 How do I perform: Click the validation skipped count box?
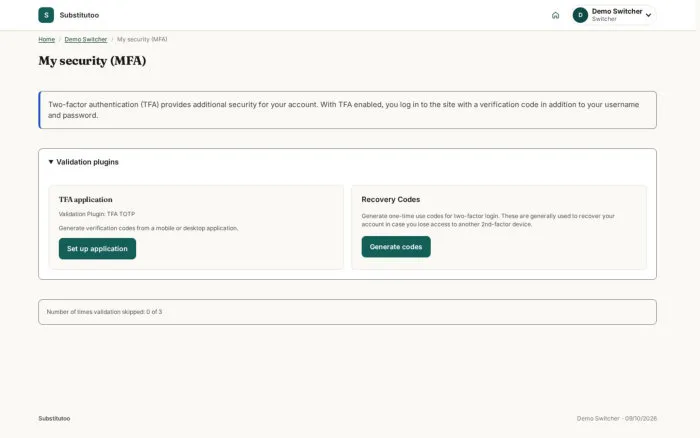point(347,312)
